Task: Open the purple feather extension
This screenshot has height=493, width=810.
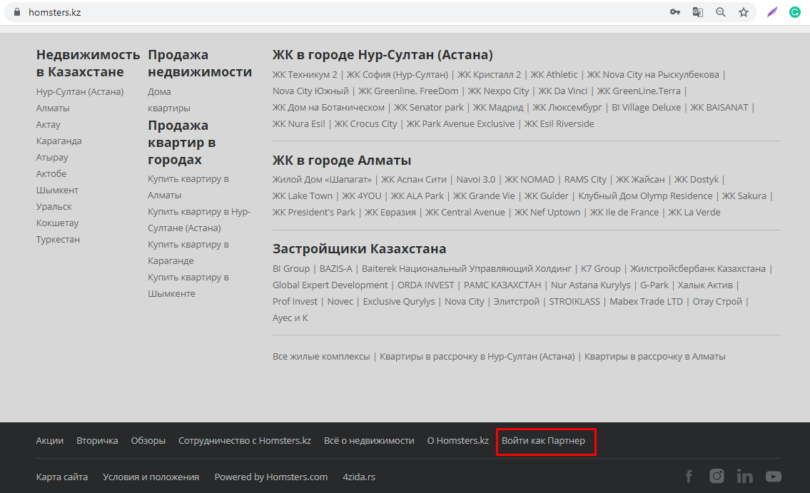Action: (x=771, y=12)
